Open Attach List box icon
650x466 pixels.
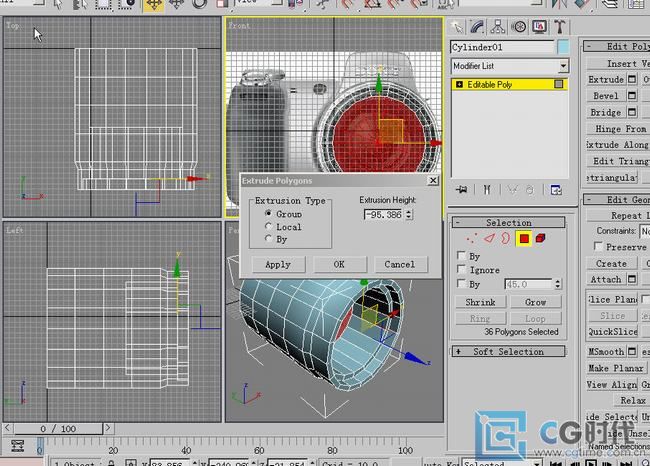[x=632, y=279]
